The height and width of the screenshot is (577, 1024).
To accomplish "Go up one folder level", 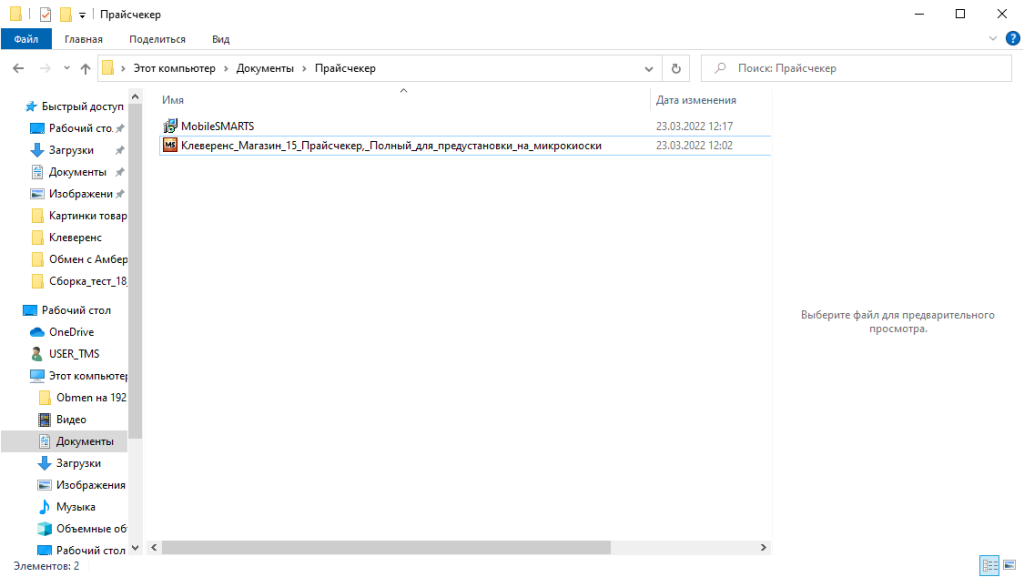I will [86, 68].
